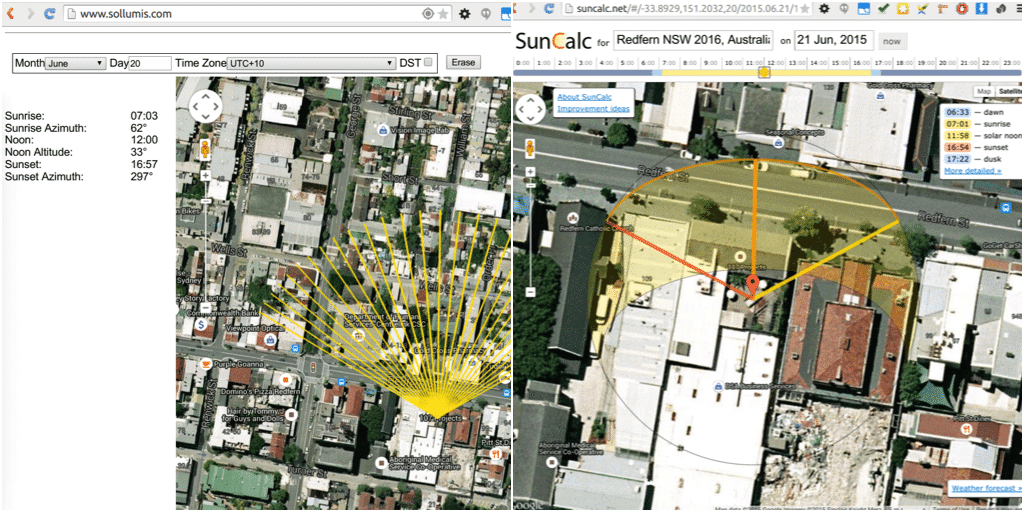Zoom in on the SunCalc map

pos(532,172)
